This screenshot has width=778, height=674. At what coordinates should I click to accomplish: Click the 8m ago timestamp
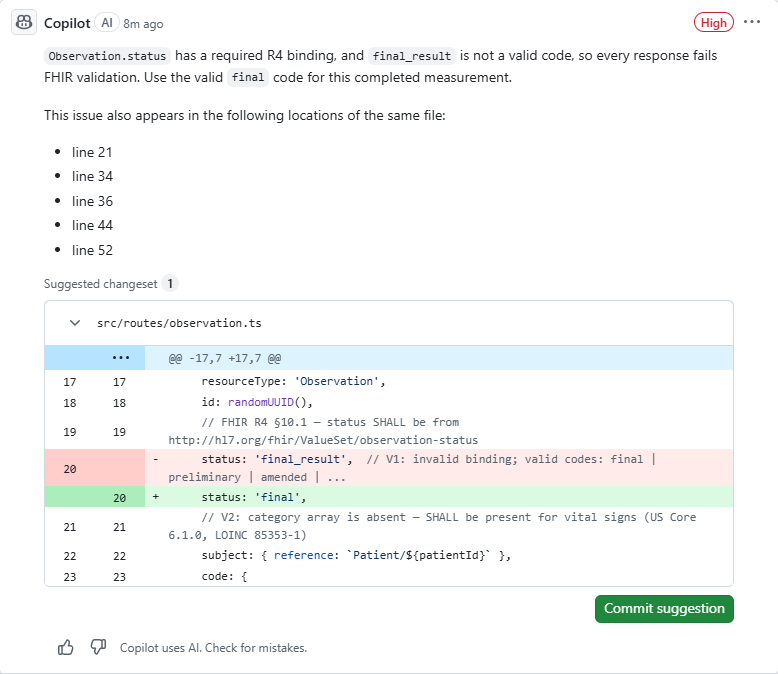coord(143,24)
